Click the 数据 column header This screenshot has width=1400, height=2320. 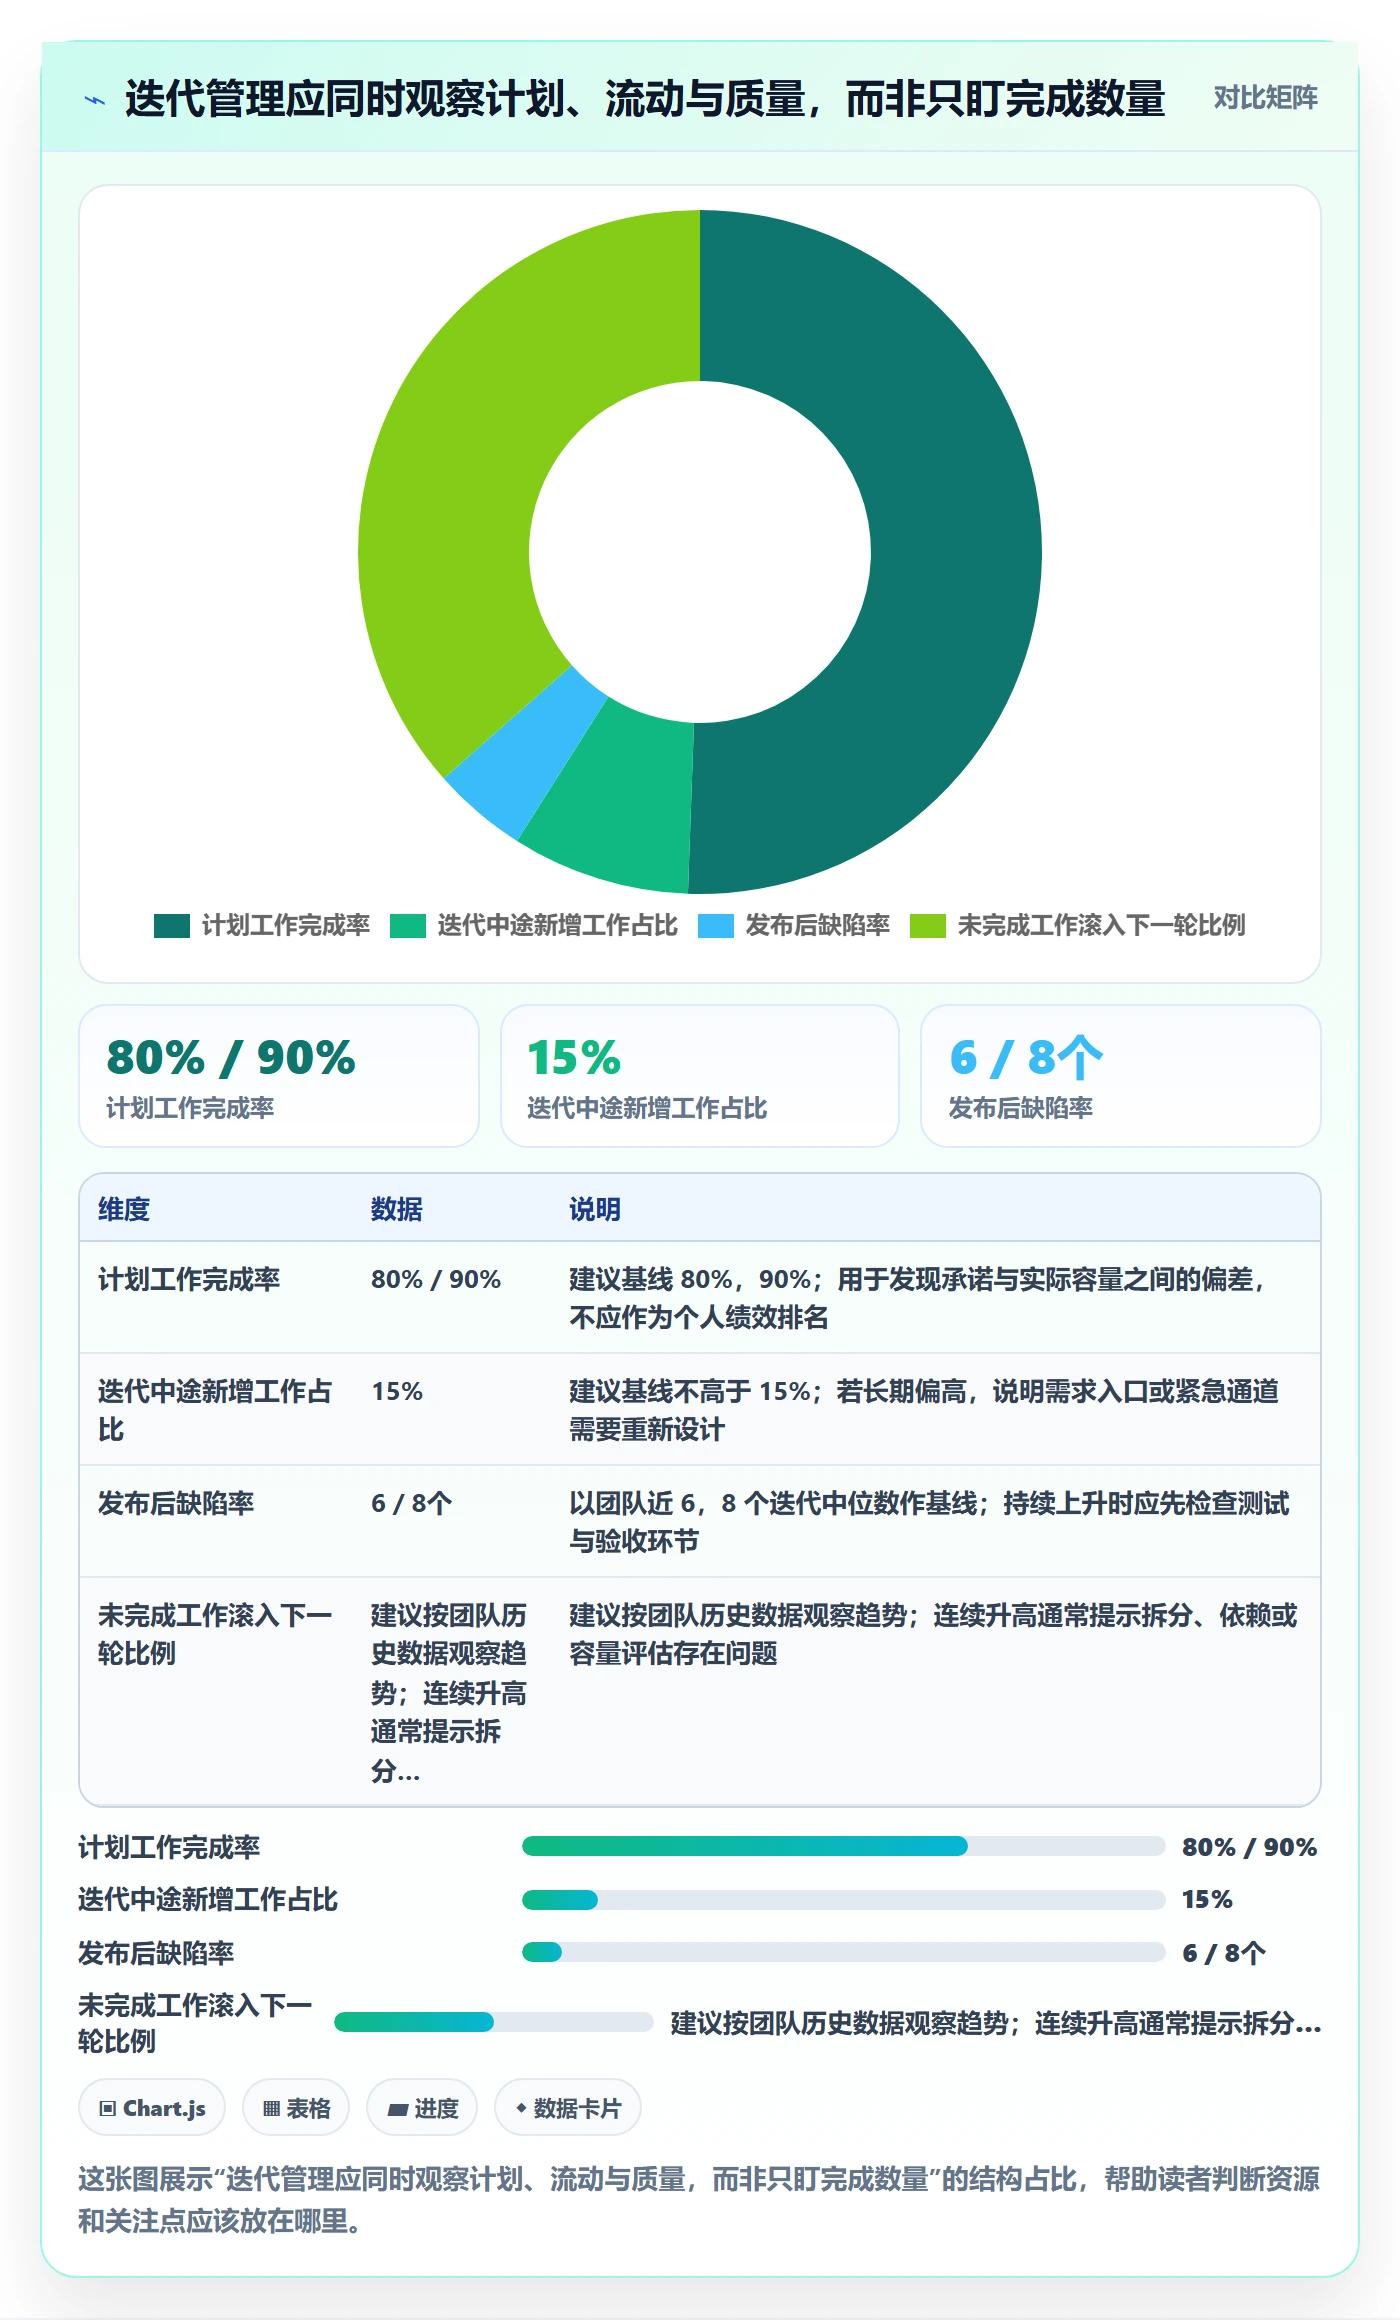[x=397, y=1209]
